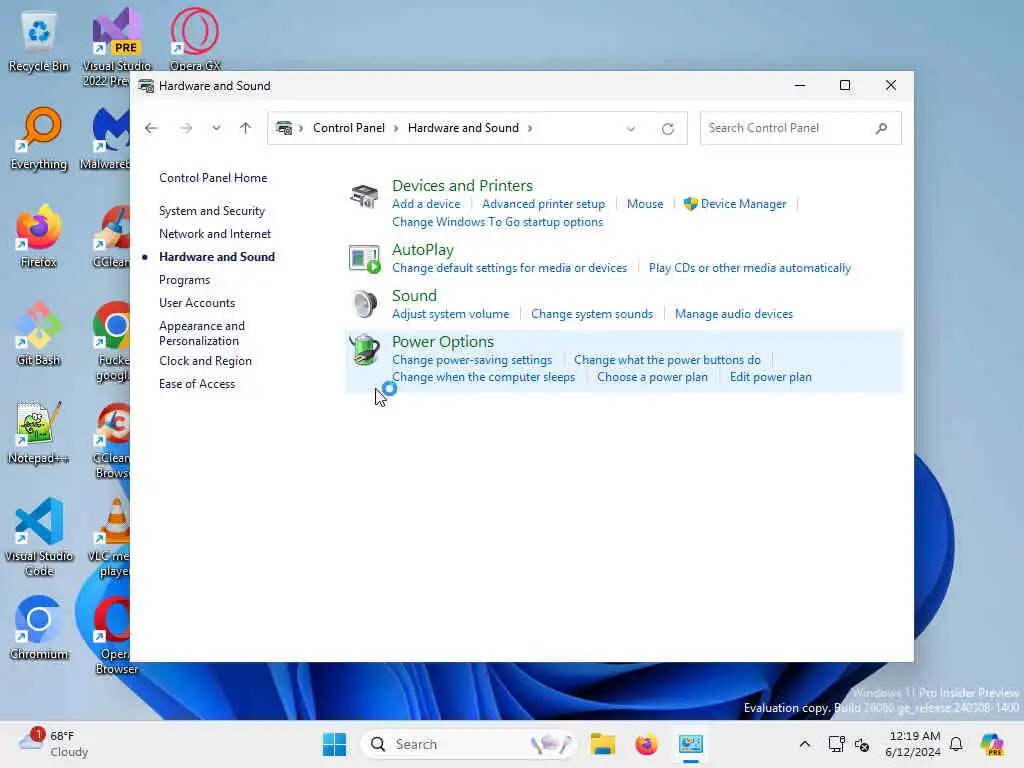Image resolution: width=1024 pixels, height=768 pixels.
Task: Open Git Bash desktop shortcut
Action: click(39, 334)
